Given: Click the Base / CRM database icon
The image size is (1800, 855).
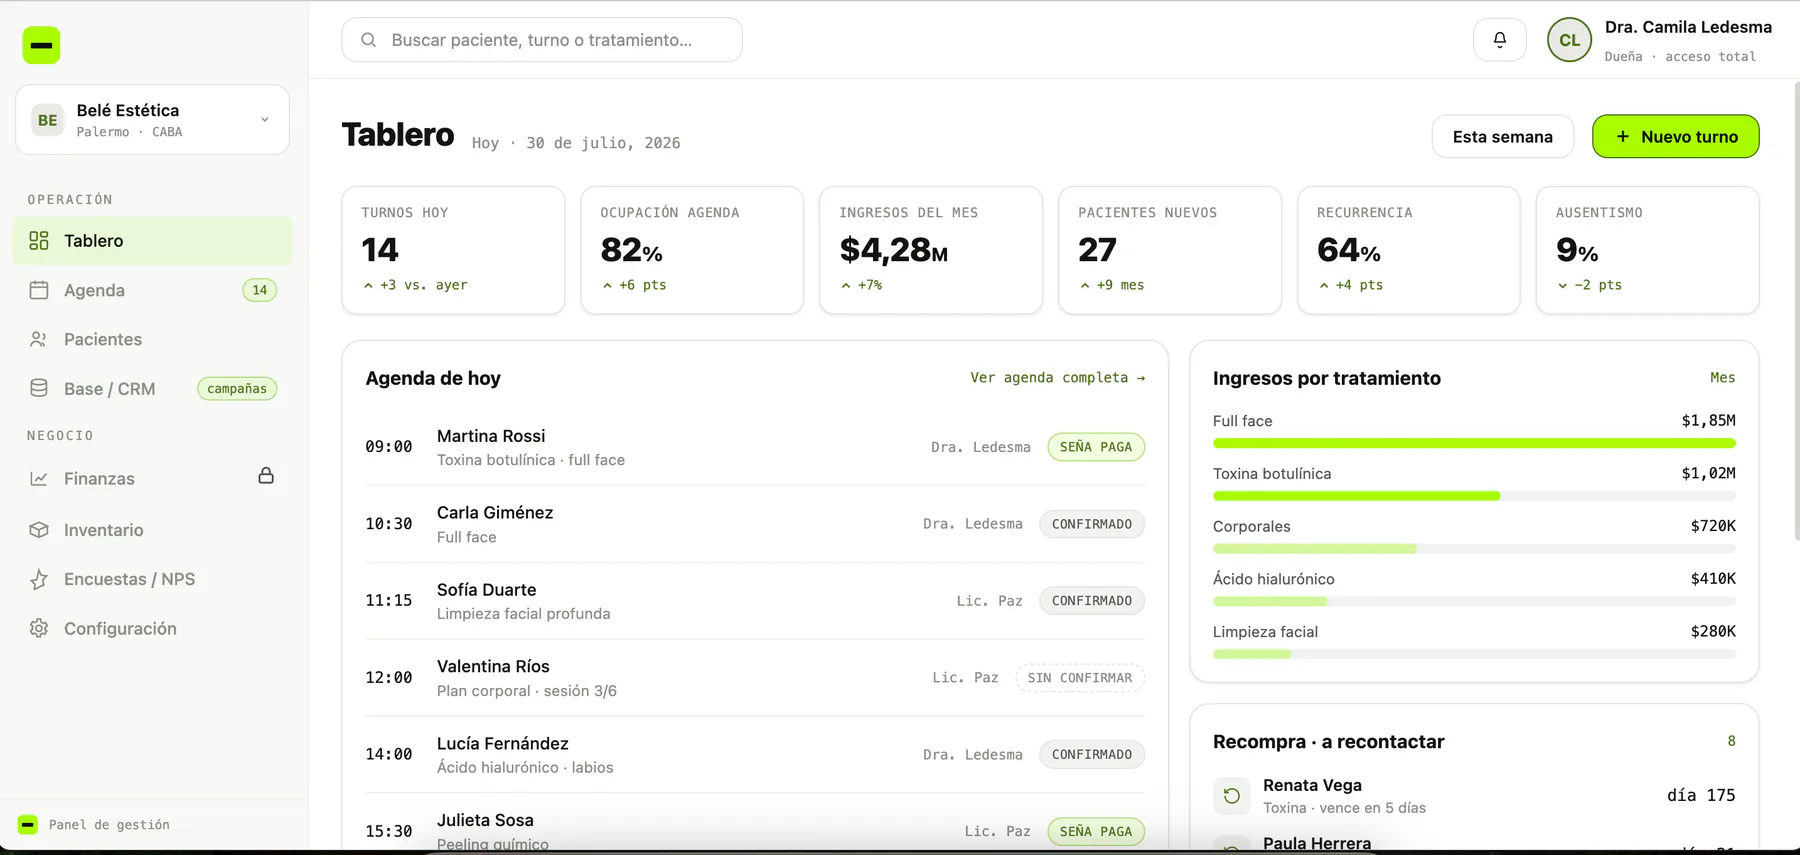Looking at the screenshot, I should [x=39, y=388].
